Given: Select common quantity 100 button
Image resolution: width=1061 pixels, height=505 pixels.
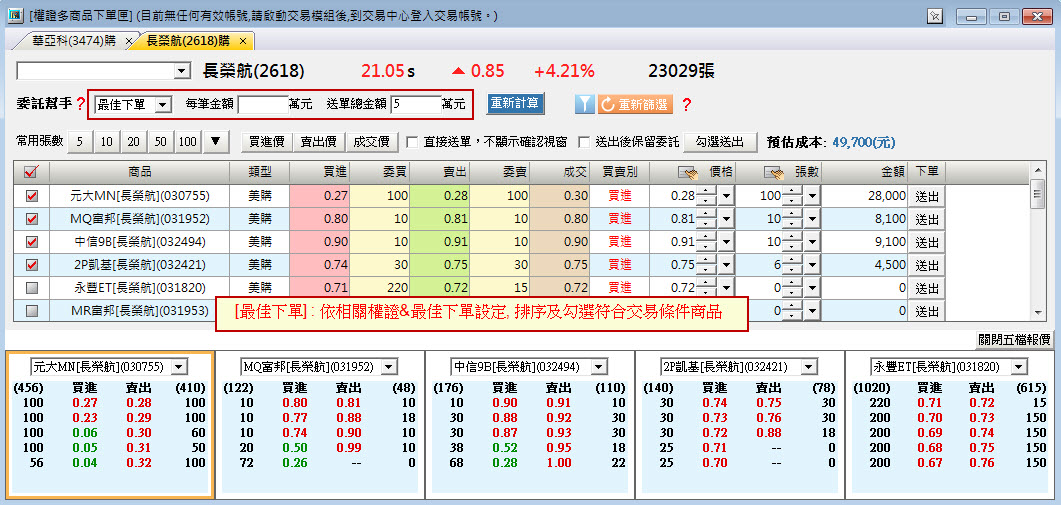Looking at the screenshot, I should [188, 141].
